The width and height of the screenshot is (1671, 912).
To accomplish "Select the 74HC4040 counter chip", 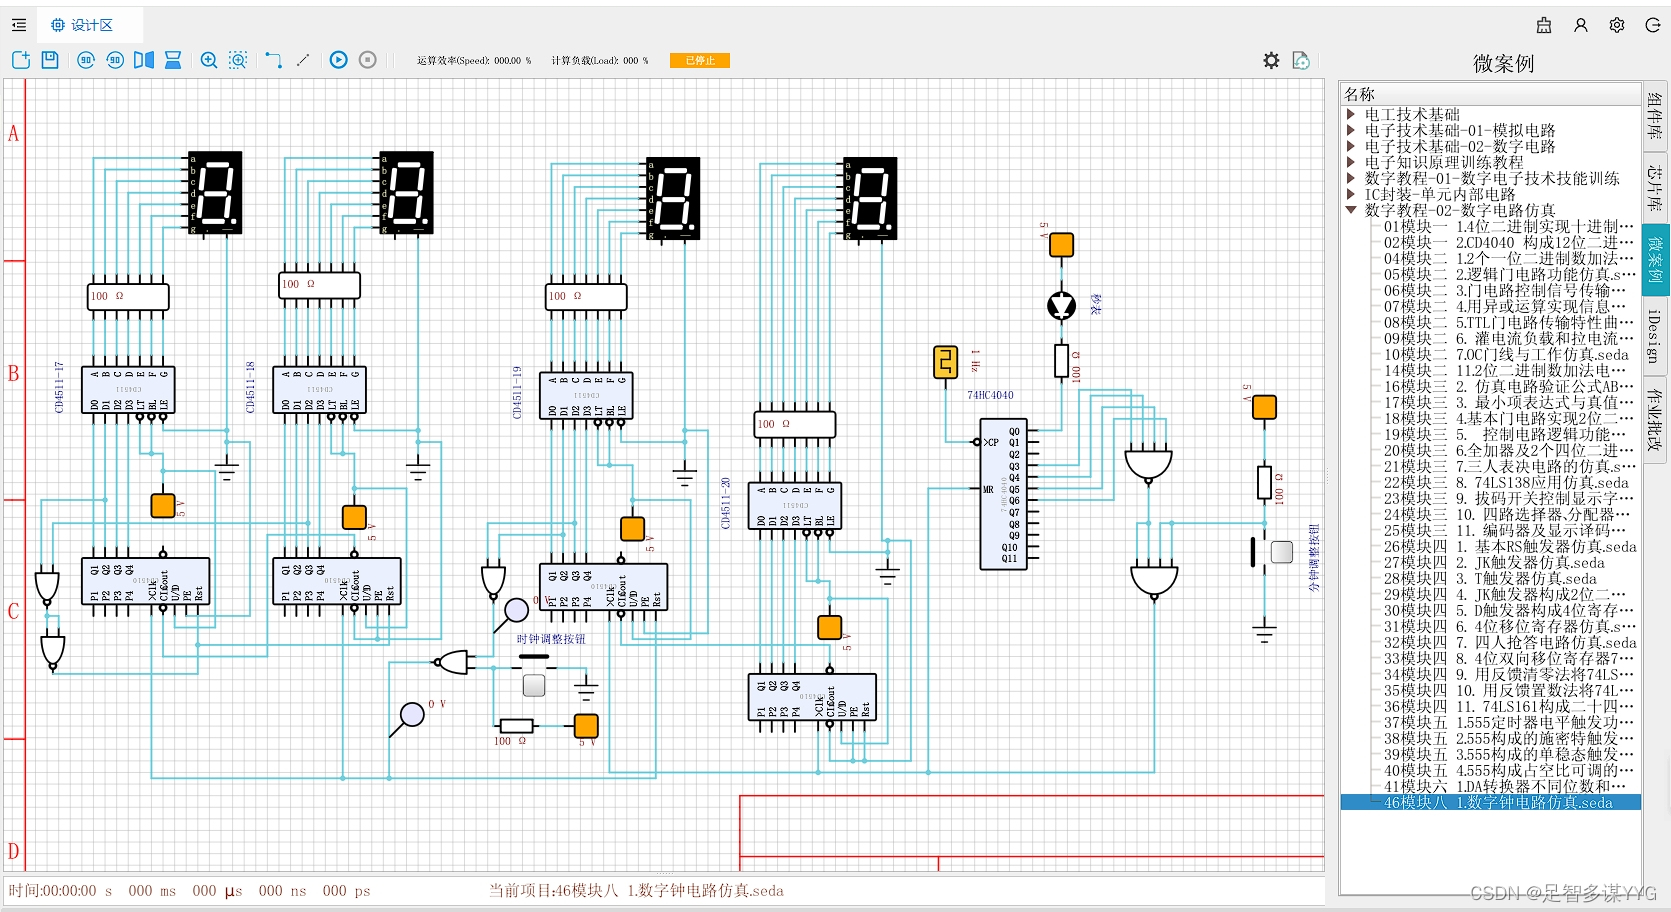I will pos(1004,495).
